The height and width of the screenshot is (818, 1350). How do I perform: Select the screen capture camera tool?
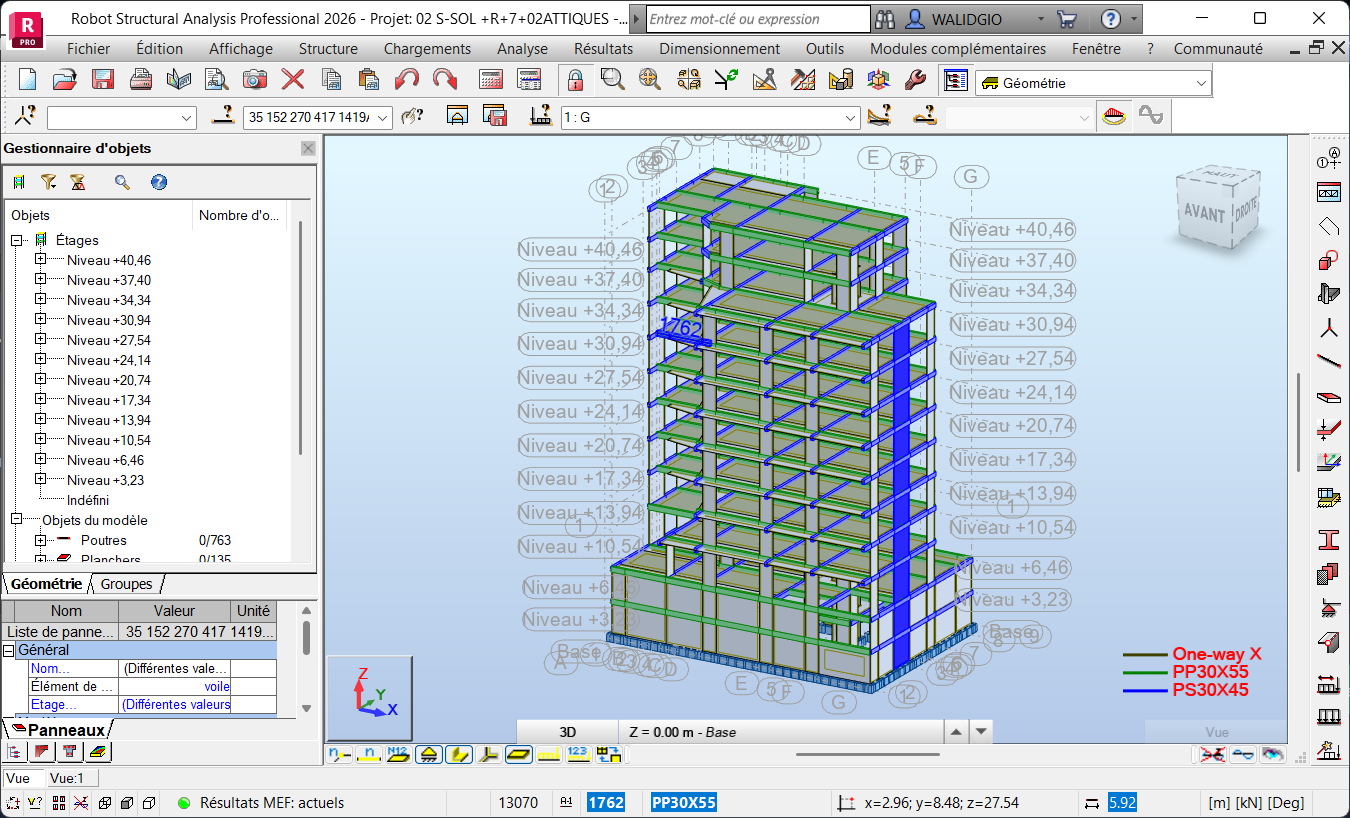coord(253,79)
